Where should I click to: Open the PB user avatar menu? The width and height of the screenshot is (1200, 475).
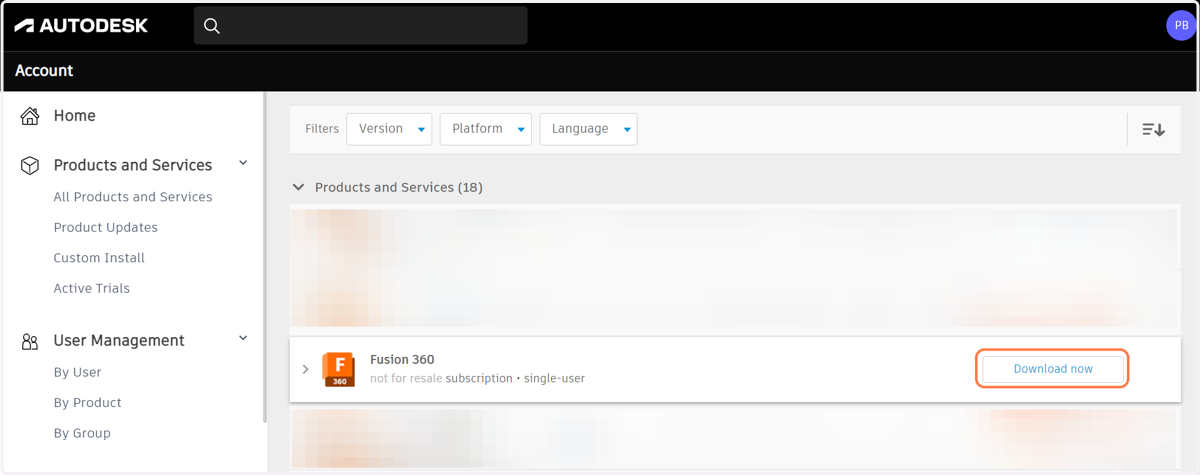(x=1181, y=26)
